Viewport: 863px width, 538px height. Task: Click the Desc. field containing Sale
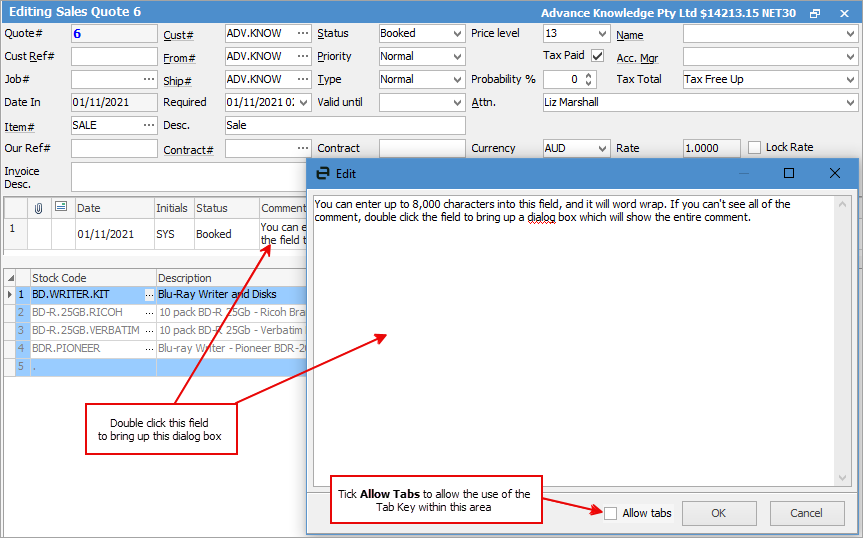345,125
